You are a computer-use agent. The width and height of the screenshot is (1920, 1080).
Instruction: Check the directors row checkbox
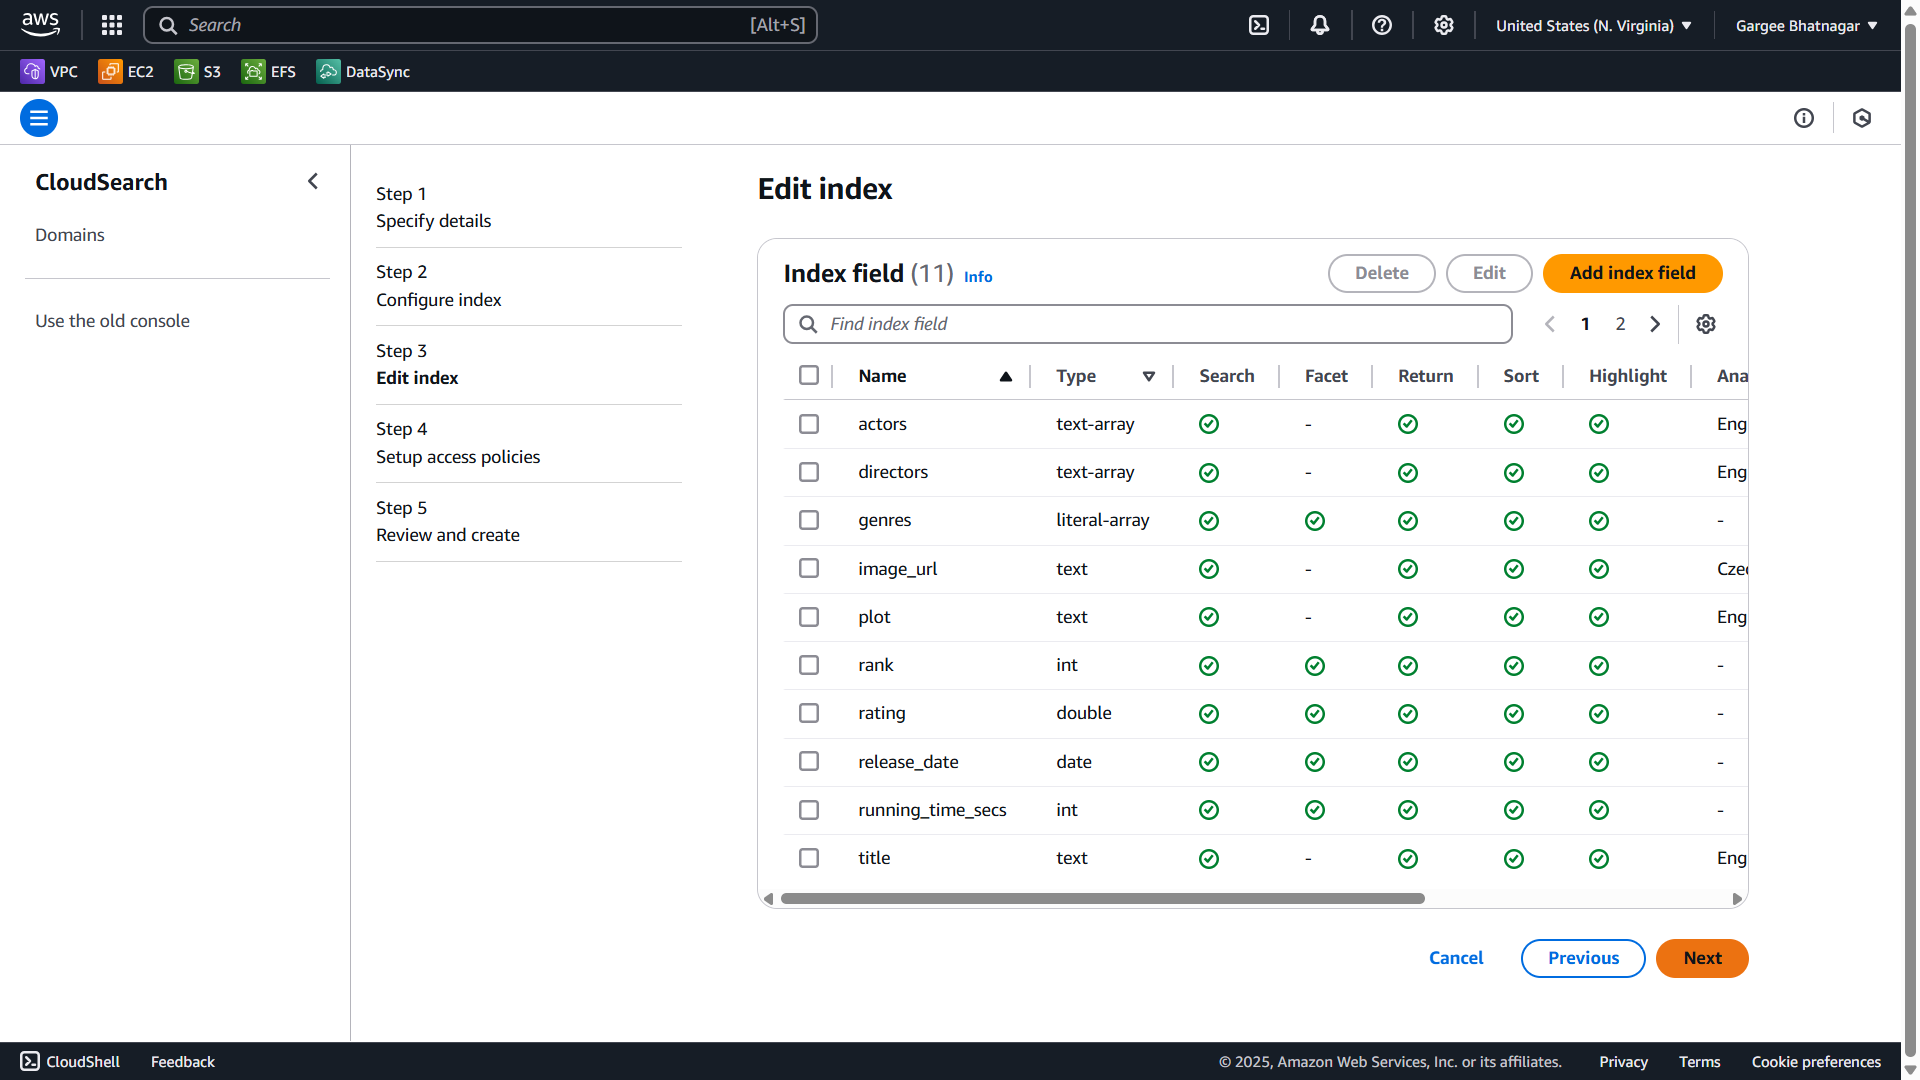tap(809, 472)
